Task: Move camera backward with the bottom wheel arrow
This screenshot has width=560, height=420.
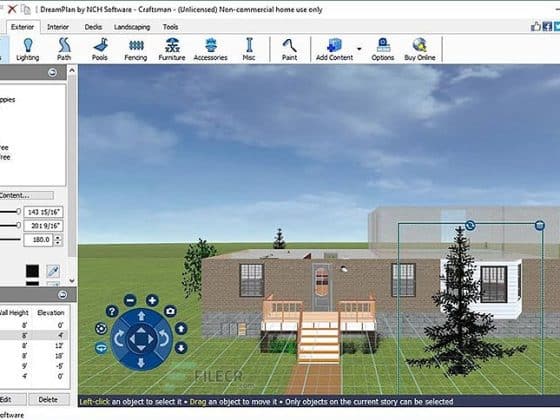Action: (x=141, y=362)
